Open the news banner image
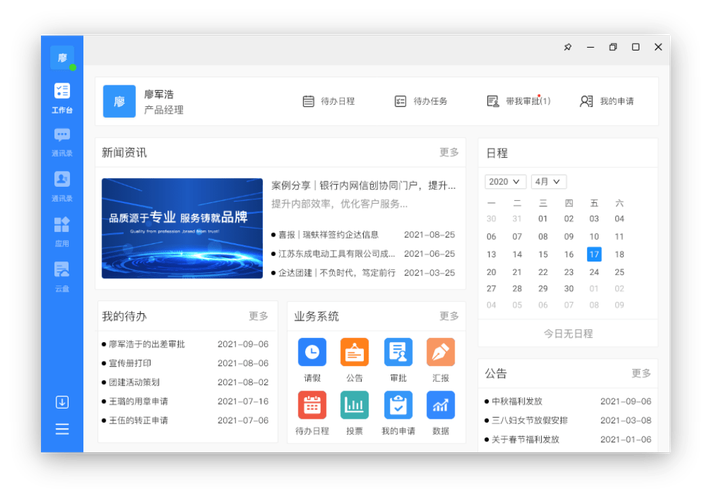This screenshot has width=712, height=500. tap(182, 228)
